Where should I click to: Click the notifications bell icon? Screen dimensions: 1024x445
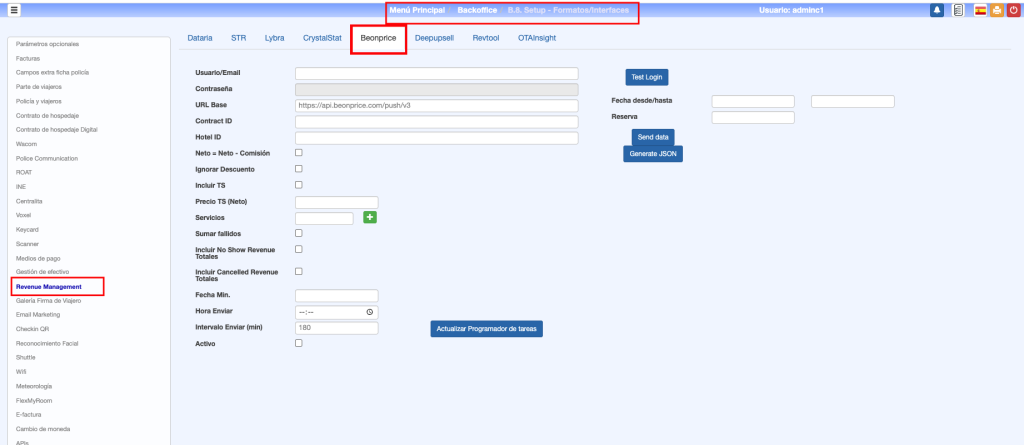point(937,10)
